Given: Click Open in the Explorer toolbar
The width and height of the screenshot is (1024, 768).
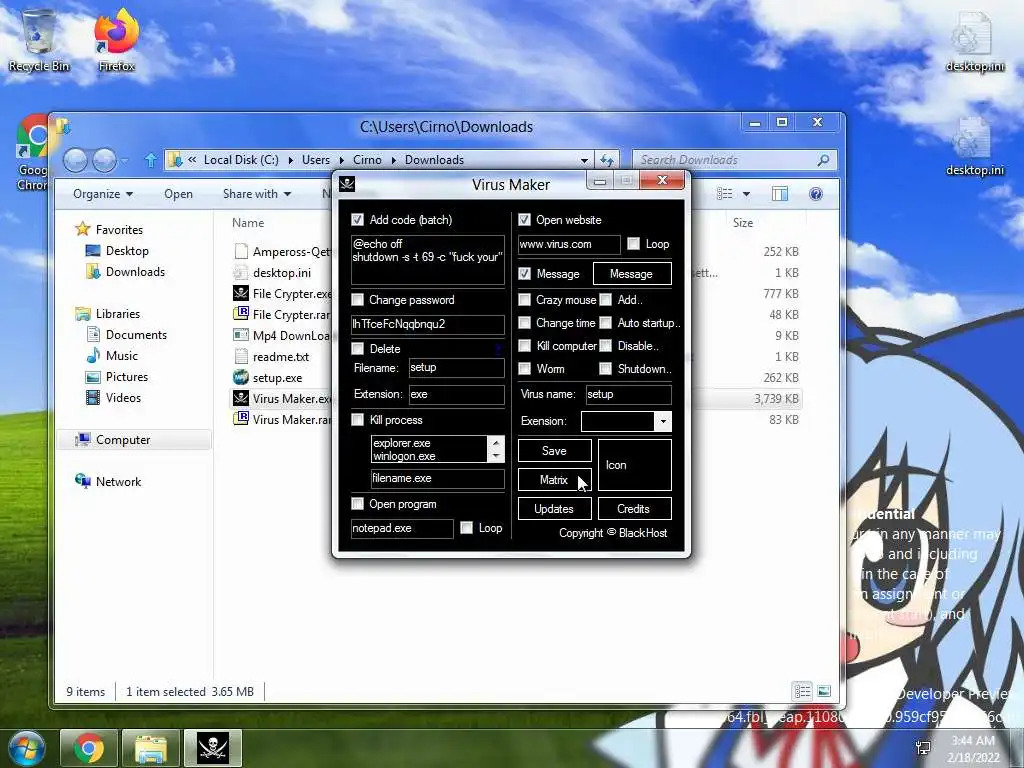Looking at the screenshot, I should click(x=178, y=194).
